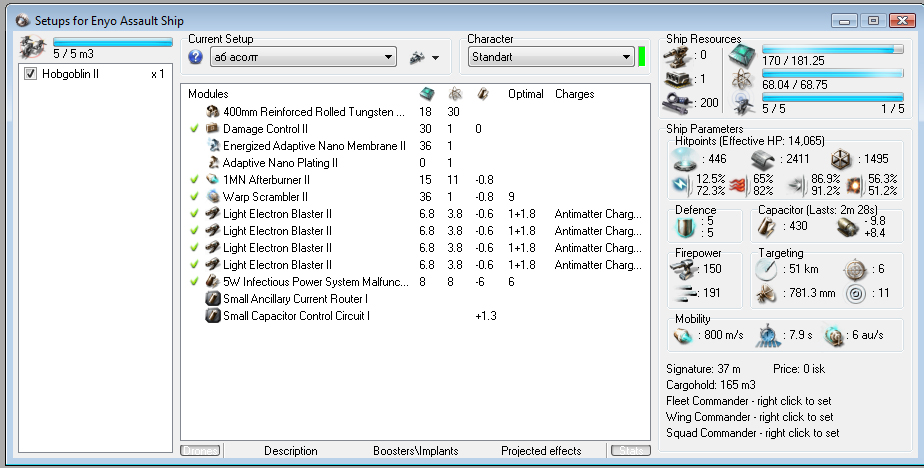Click Wing Commander right click to set
This screenshot has height=468, width=924.
tap(750, 417)
